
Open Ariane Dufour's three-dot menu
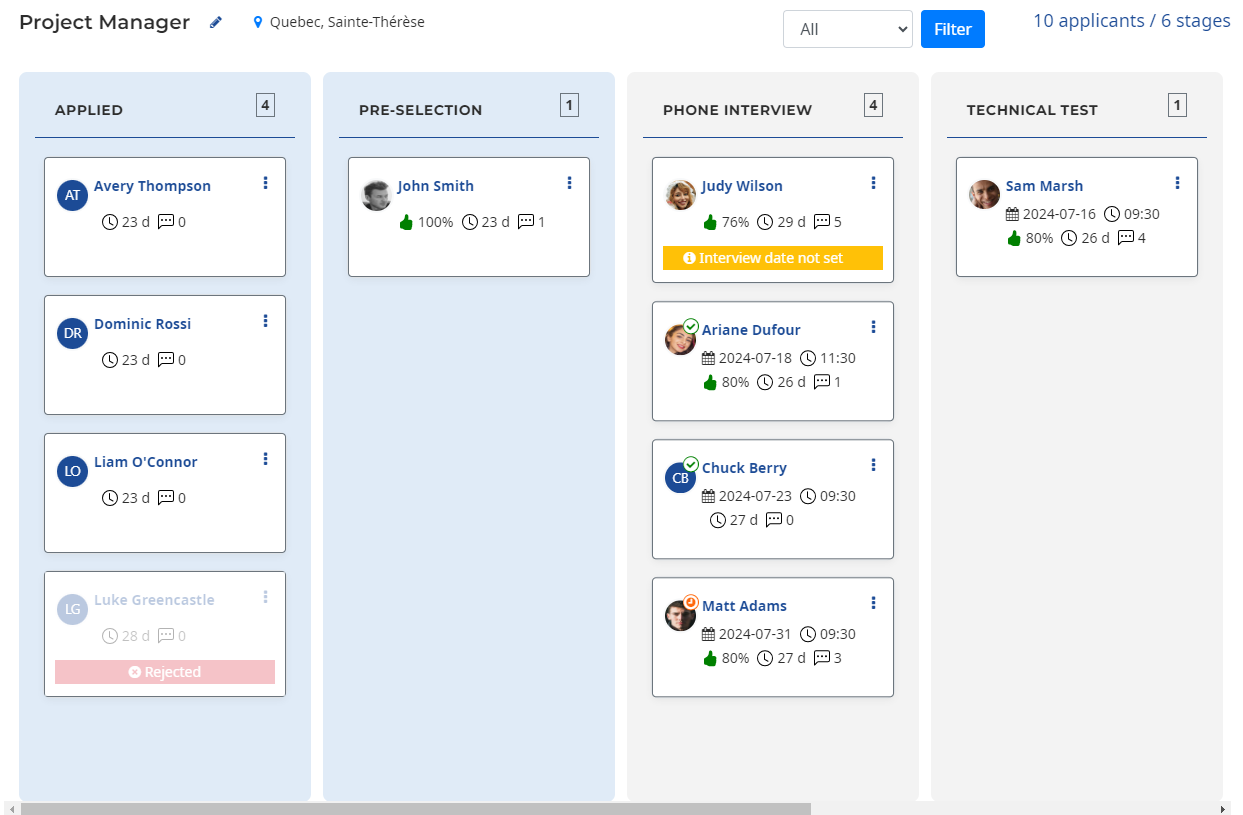[873, 327]
